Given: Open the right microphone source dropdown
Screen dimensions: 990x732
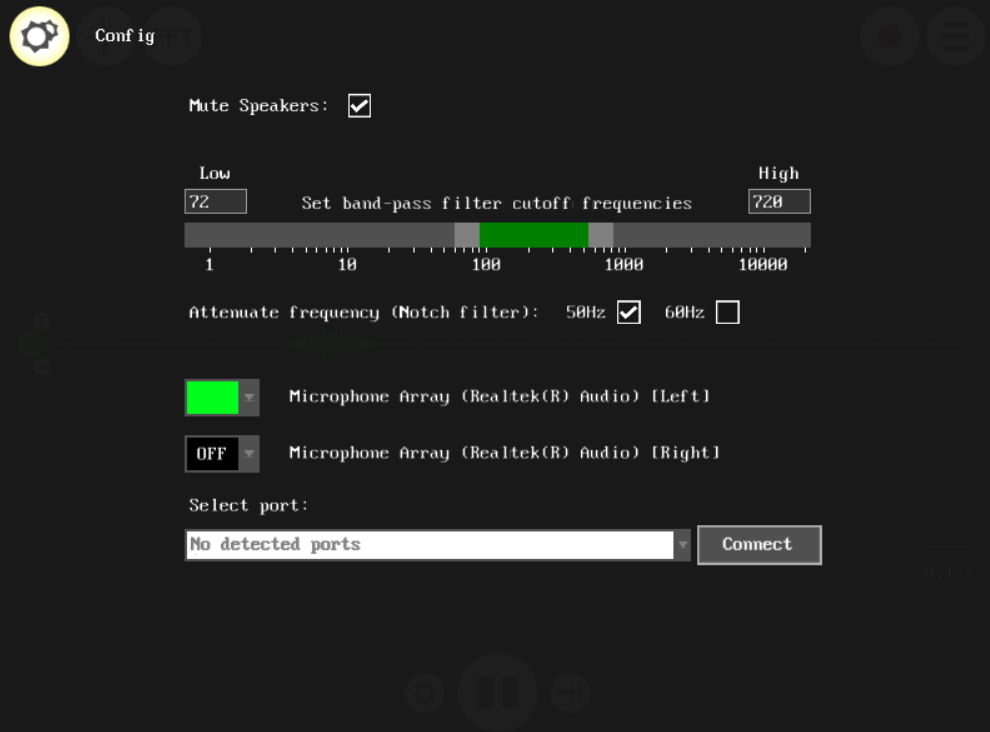Looking at the screenshot, I should tap(247, 453).
